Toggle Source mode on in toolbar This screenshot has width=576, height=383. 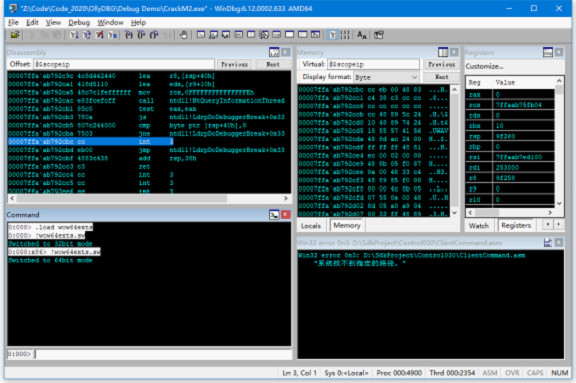coord(332,35)
